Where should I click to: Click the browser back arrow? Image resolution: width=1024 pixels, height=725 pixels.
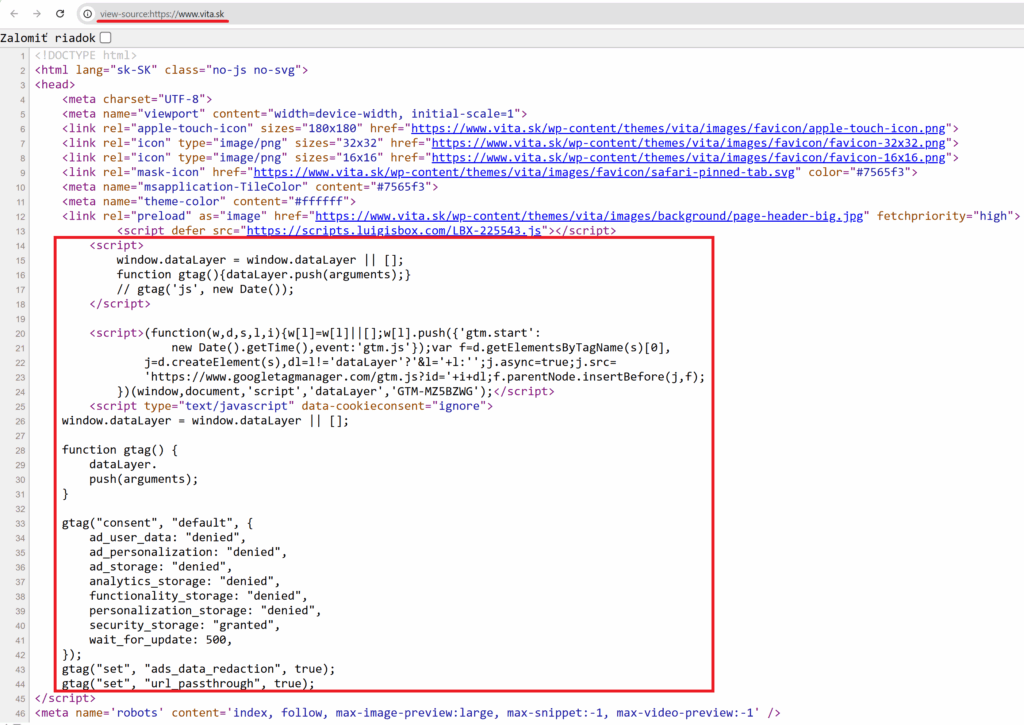(14, 14)
